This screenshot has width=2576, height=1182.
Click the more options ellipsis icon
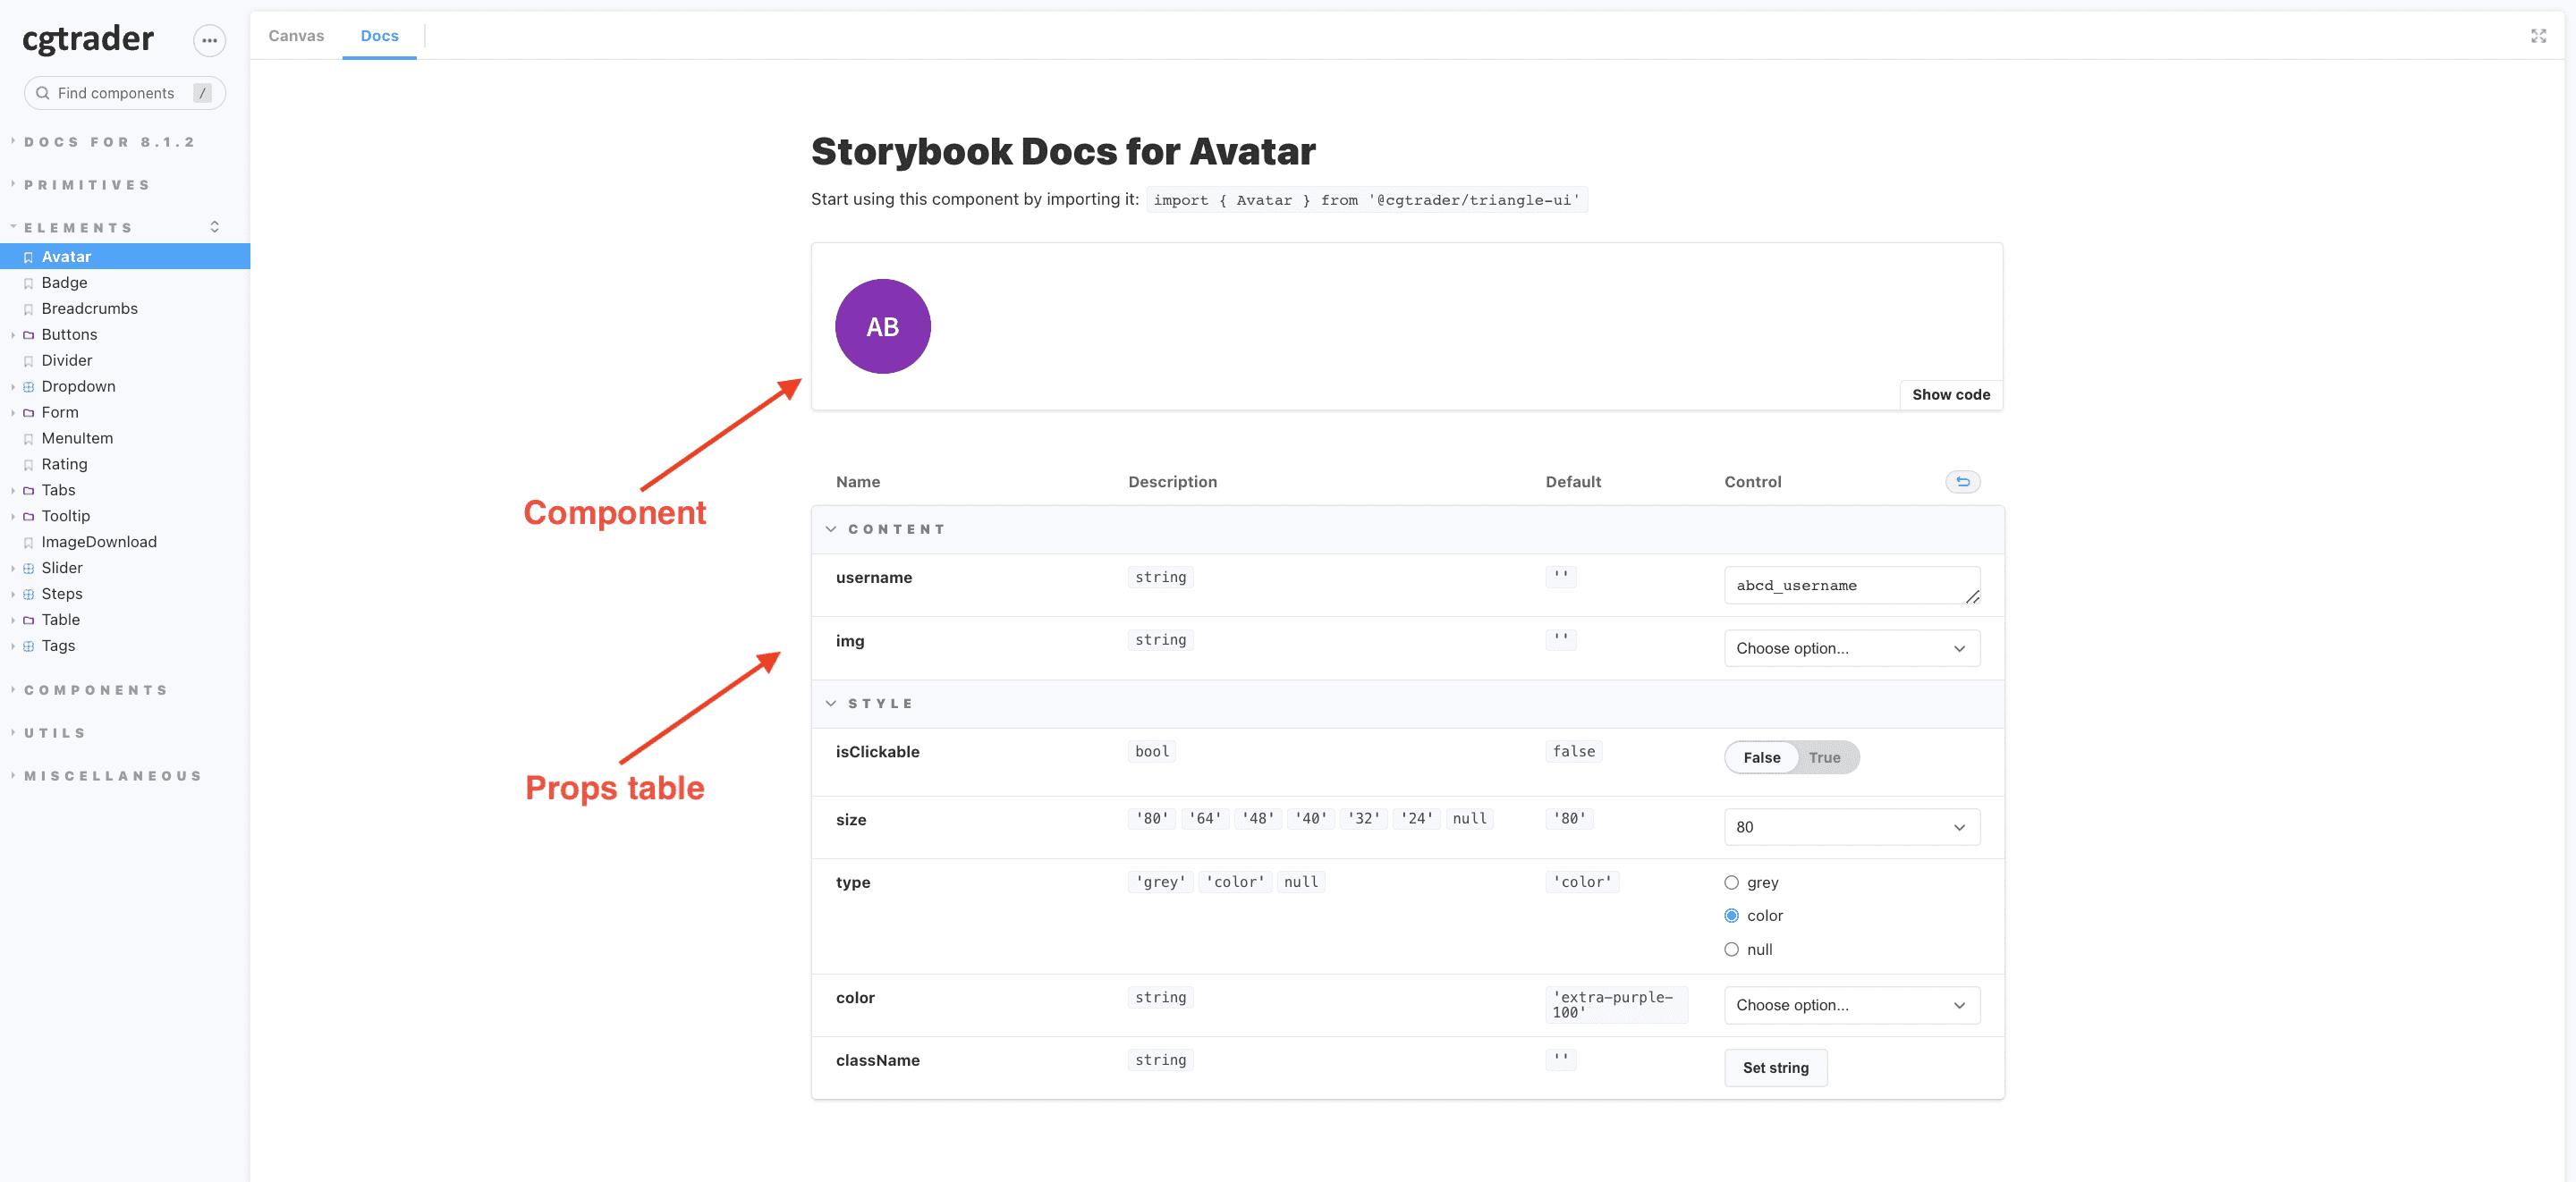pos(208,36)
